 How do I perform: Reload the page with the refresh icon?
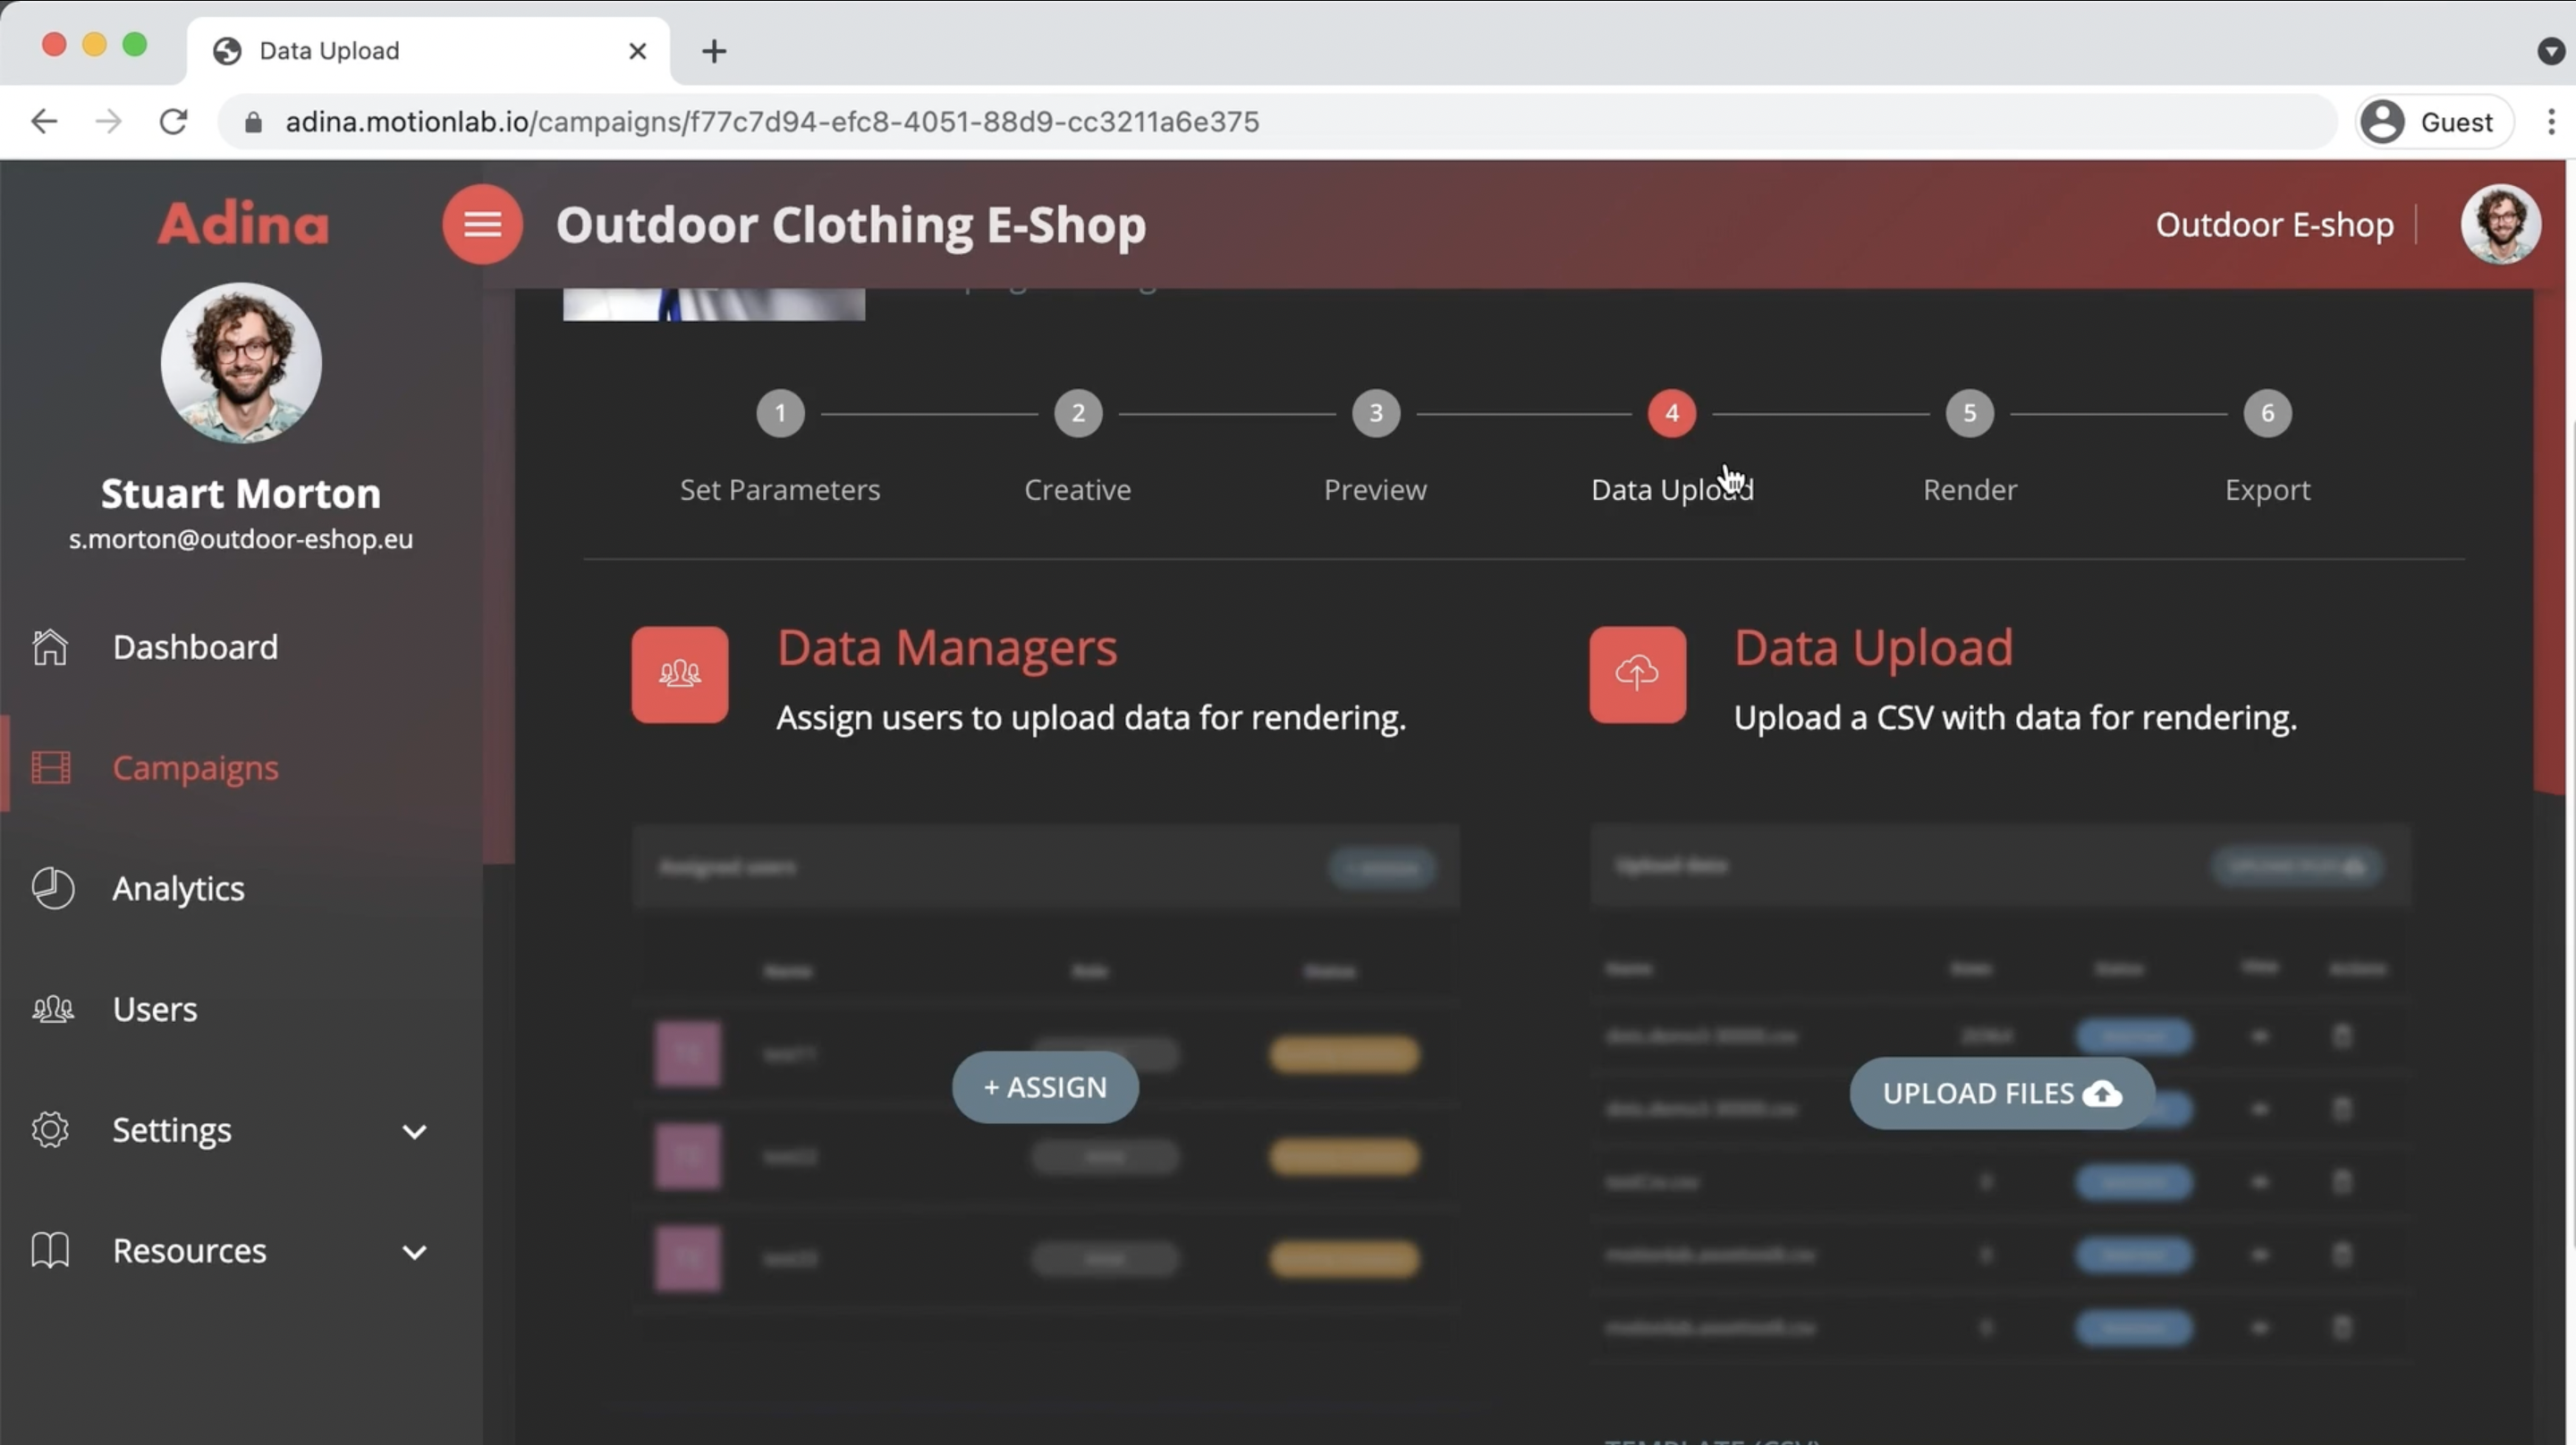pos(173,121)
